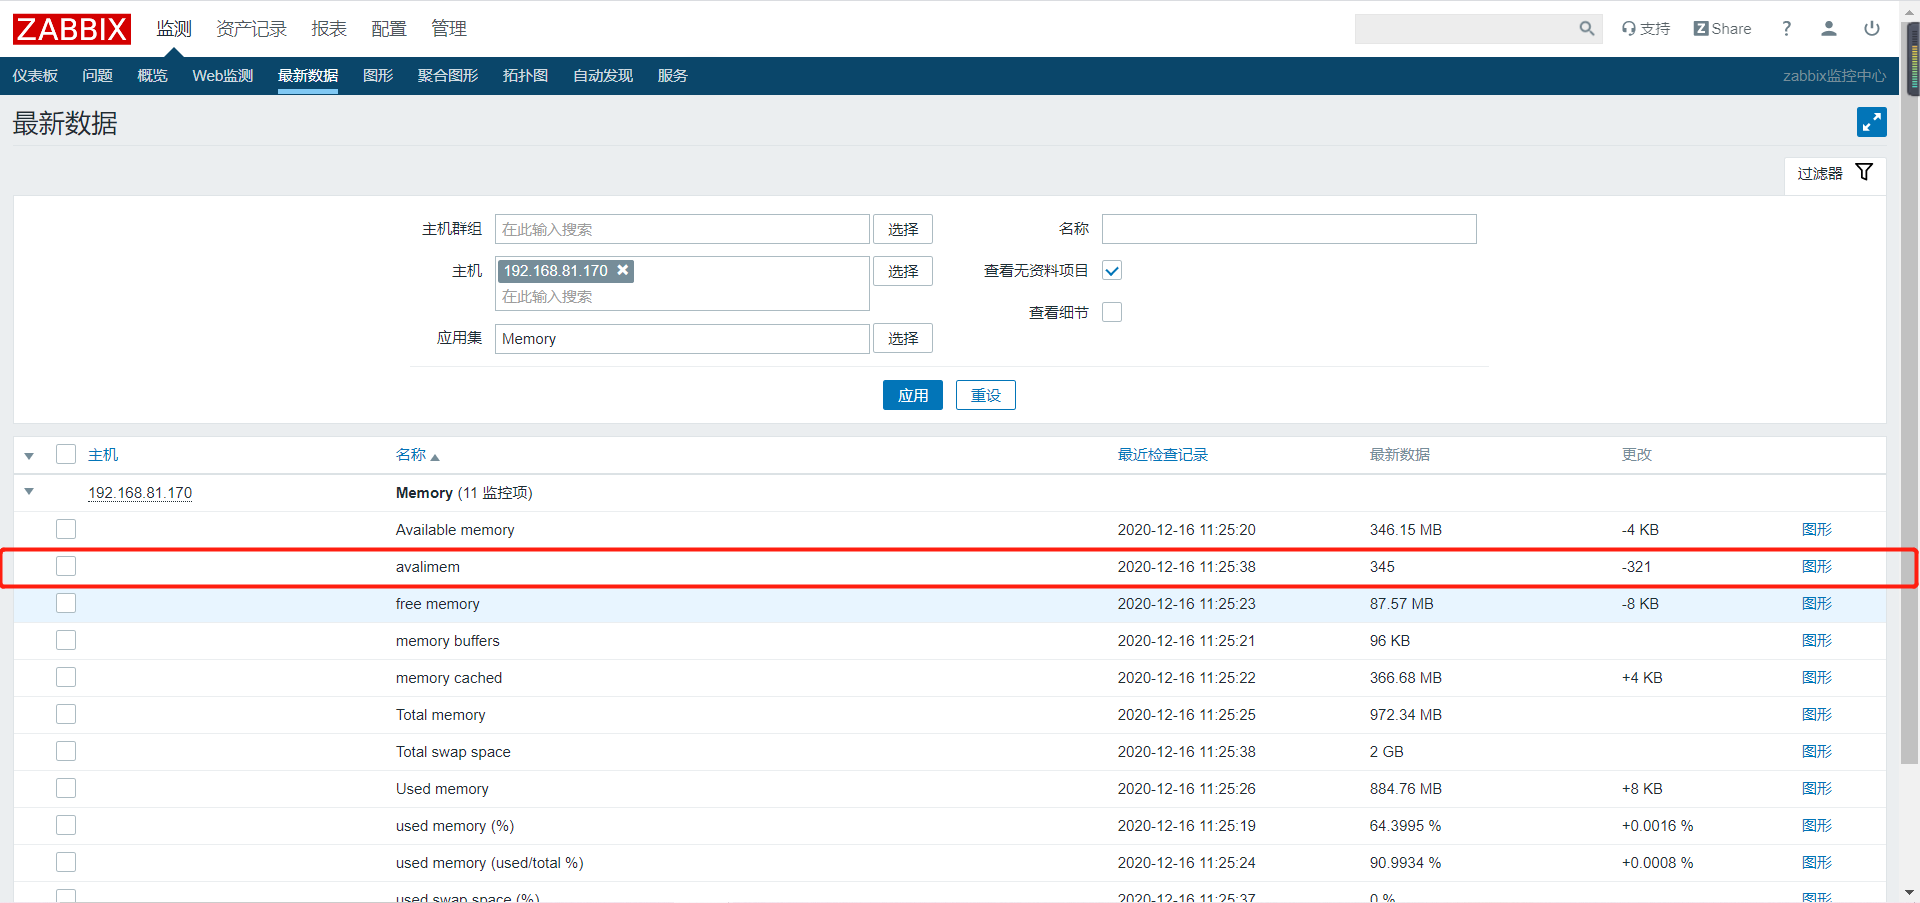This screenshot has height=903, width=1920.
Task: Click the search magnifier icon
Action: pos(1587,29)
